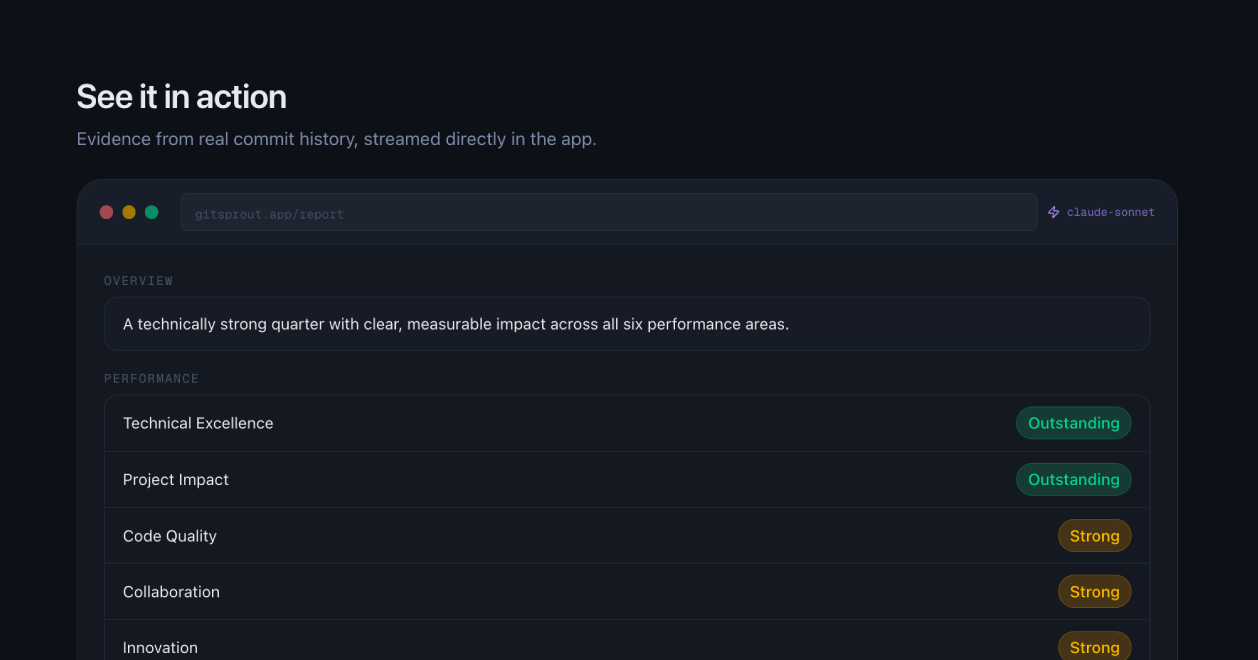Viewport: 1258px width, 660px height.
Task: Click the red window dot
Action: click(106, 212)
